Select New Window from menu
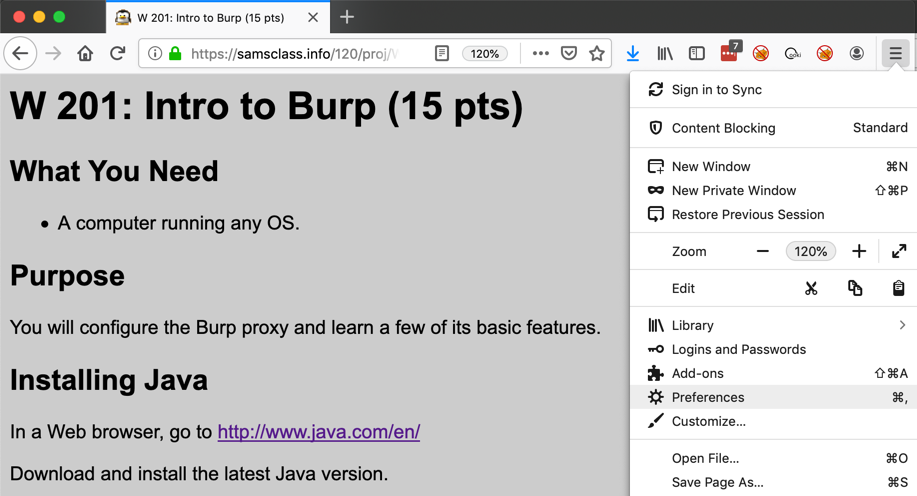Image resolution: width=917 pixels, height=496 pixels. click(773, 167)
